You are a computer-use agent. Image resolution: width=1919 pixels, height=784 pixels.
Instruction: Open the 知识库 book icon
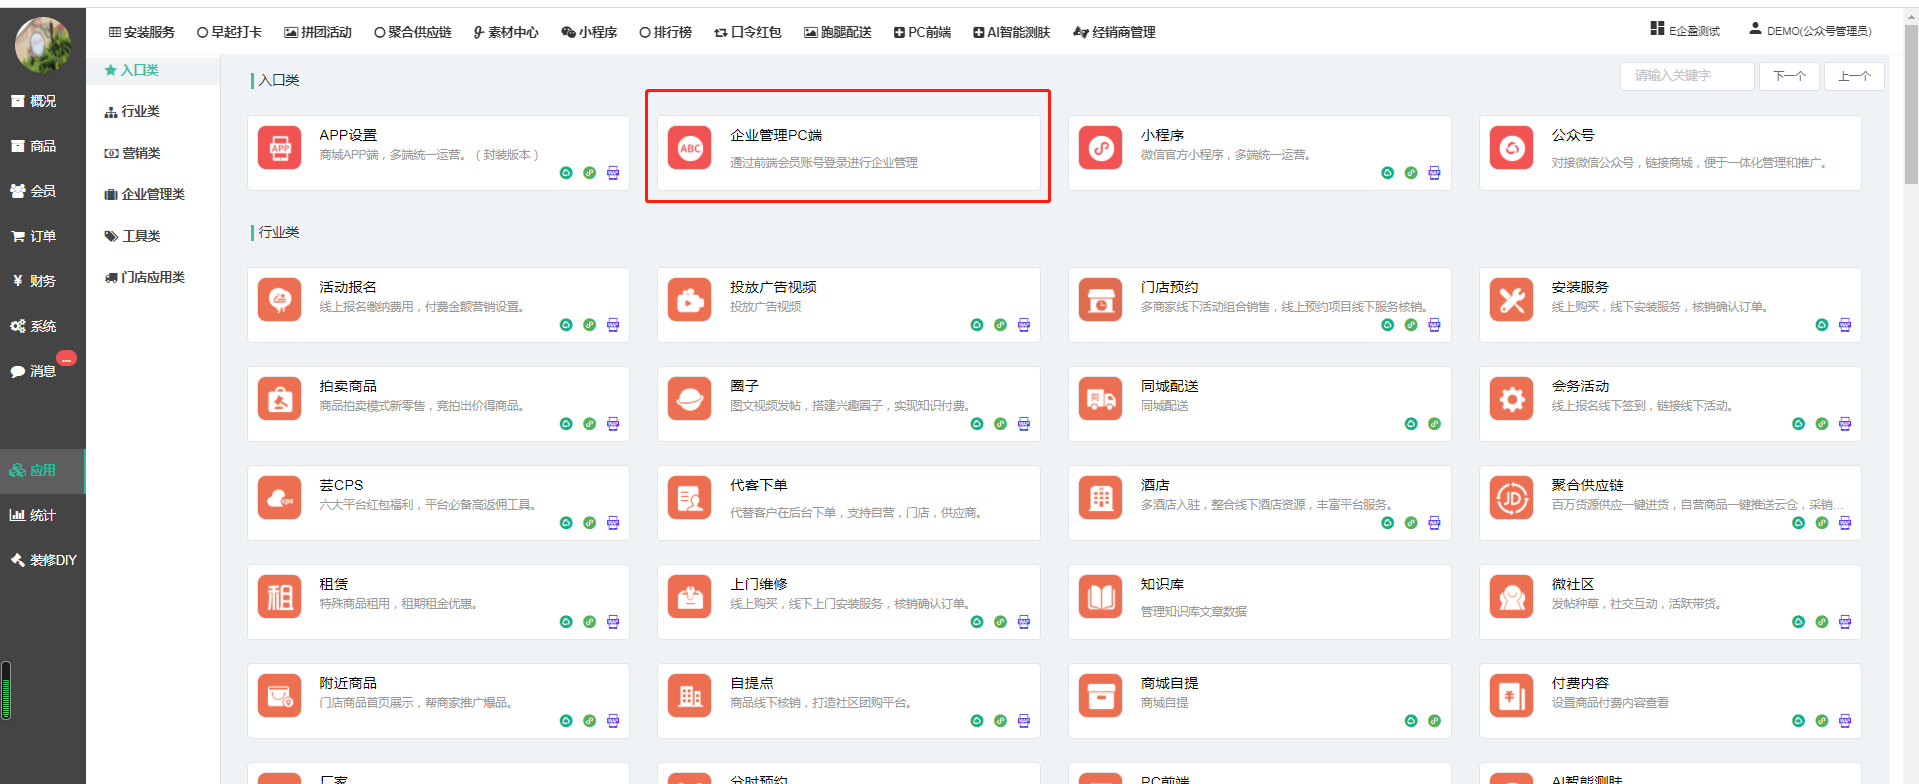1100,597
